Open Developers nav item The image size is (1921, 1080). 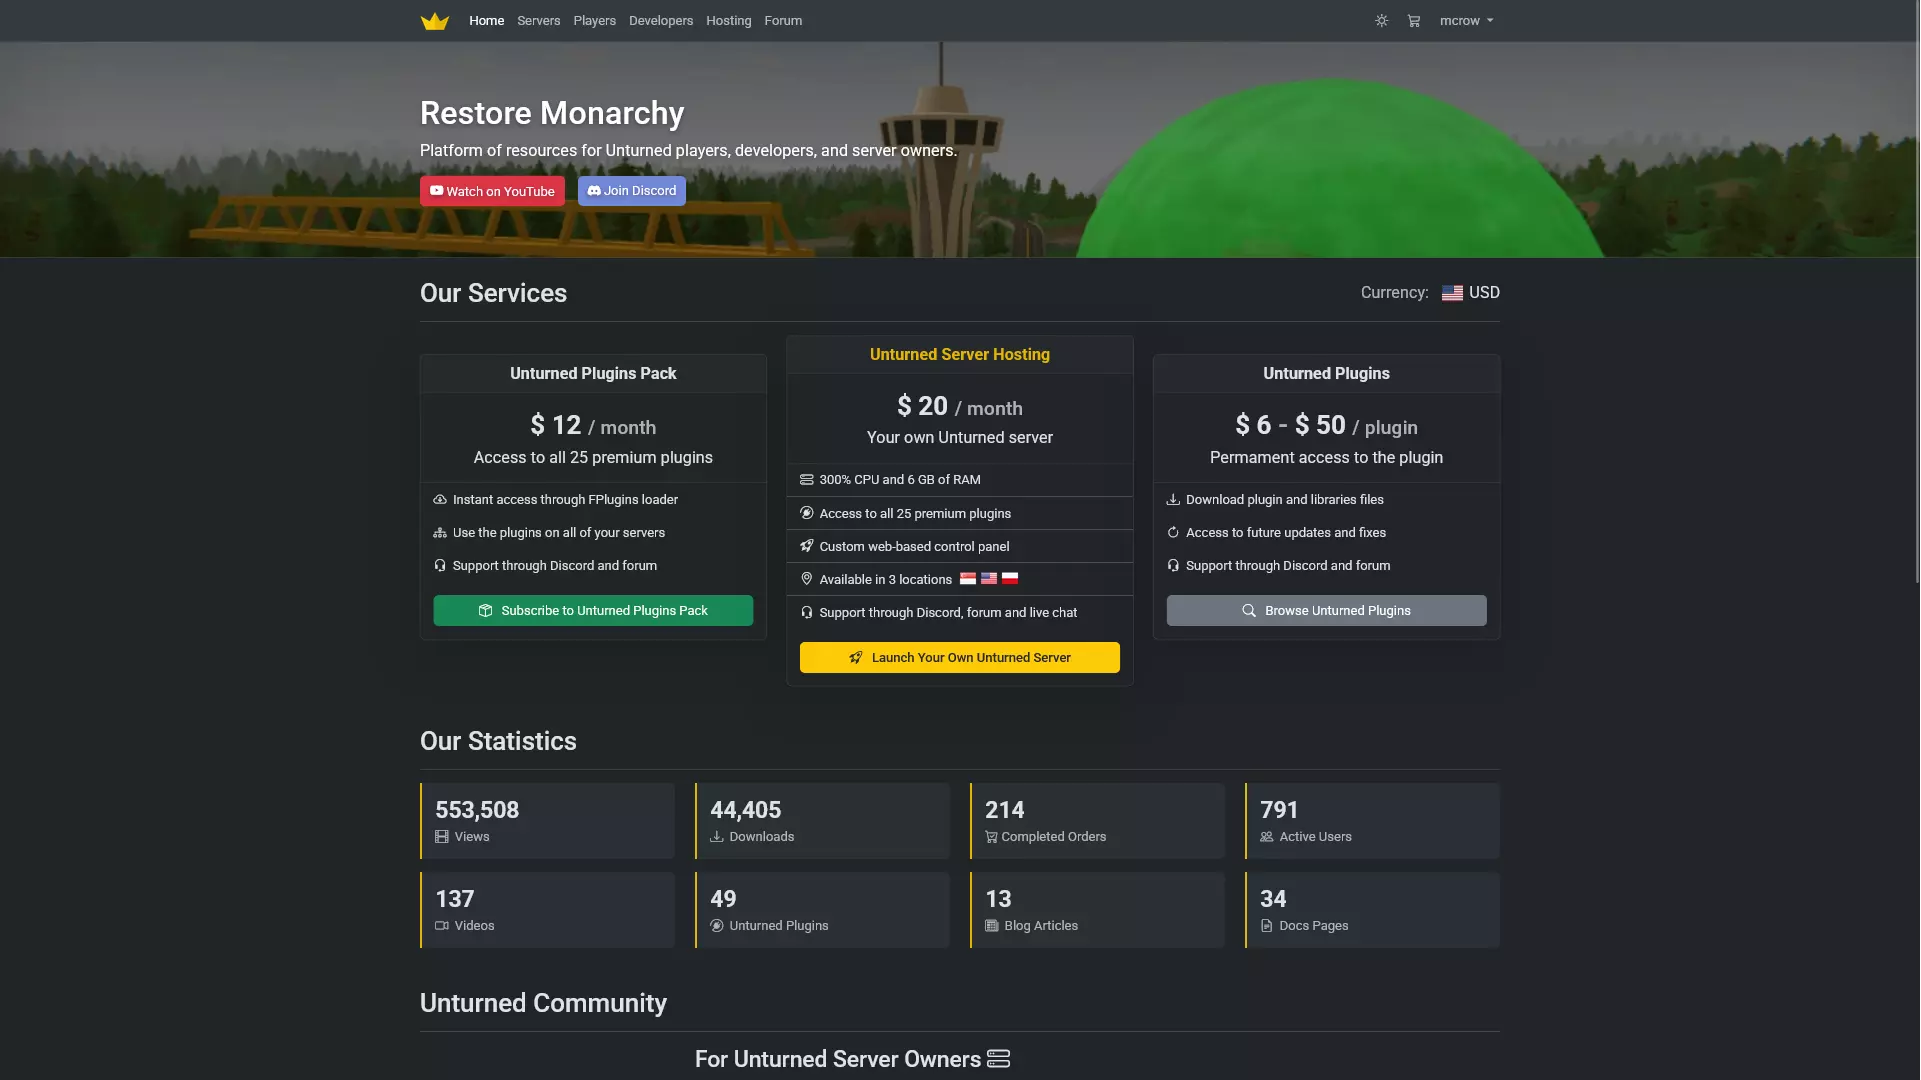660,21
